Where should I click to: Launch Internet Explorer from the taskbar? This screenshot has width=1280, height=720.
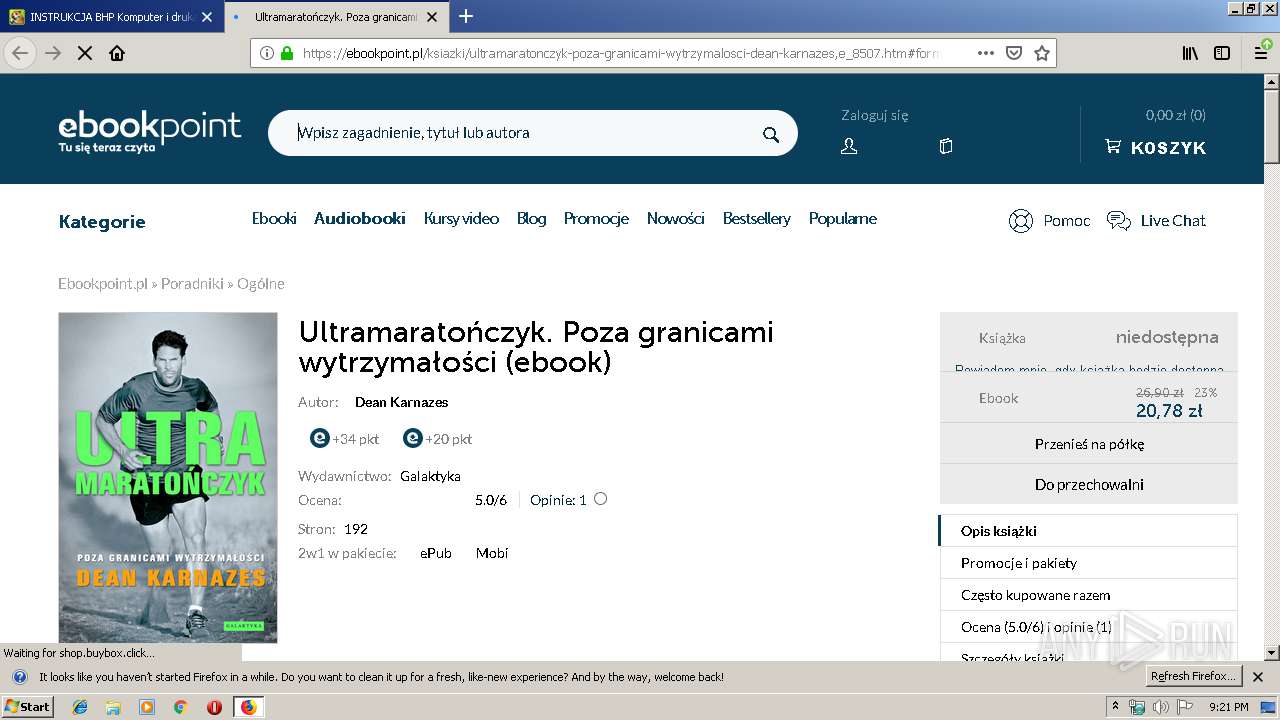(80, 707)
